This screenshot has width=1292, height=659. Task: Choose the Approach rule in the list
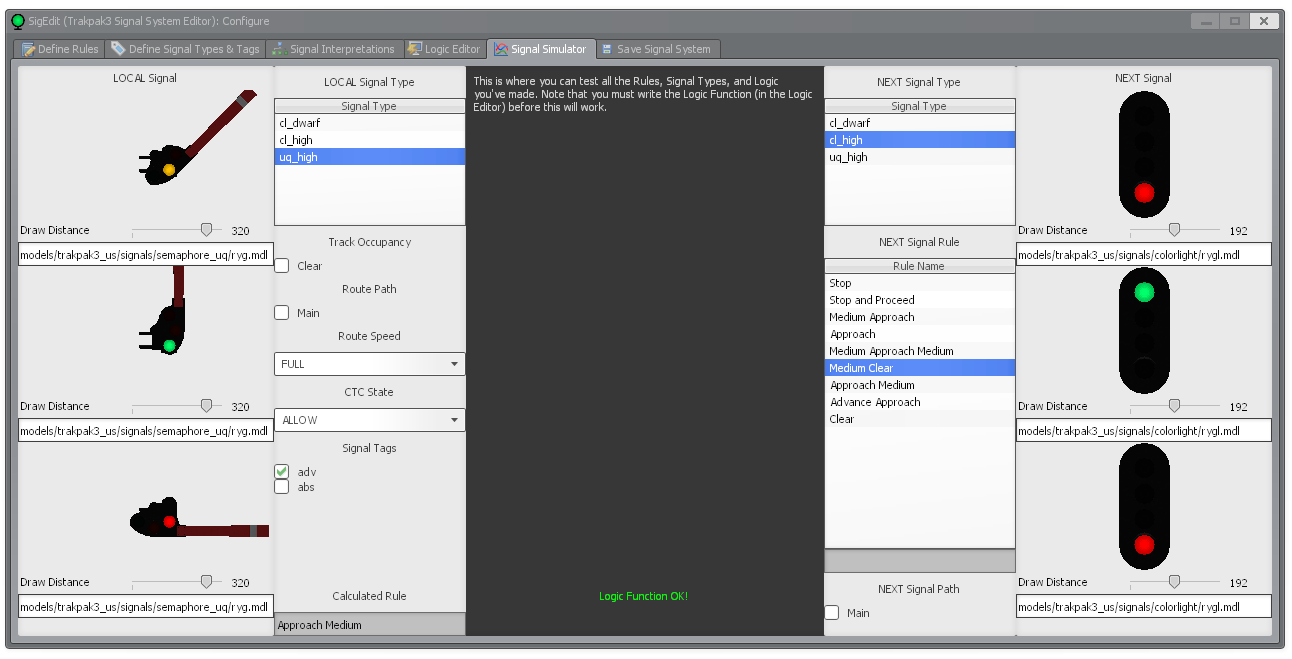pyautogui.click(x=920, y=334)
